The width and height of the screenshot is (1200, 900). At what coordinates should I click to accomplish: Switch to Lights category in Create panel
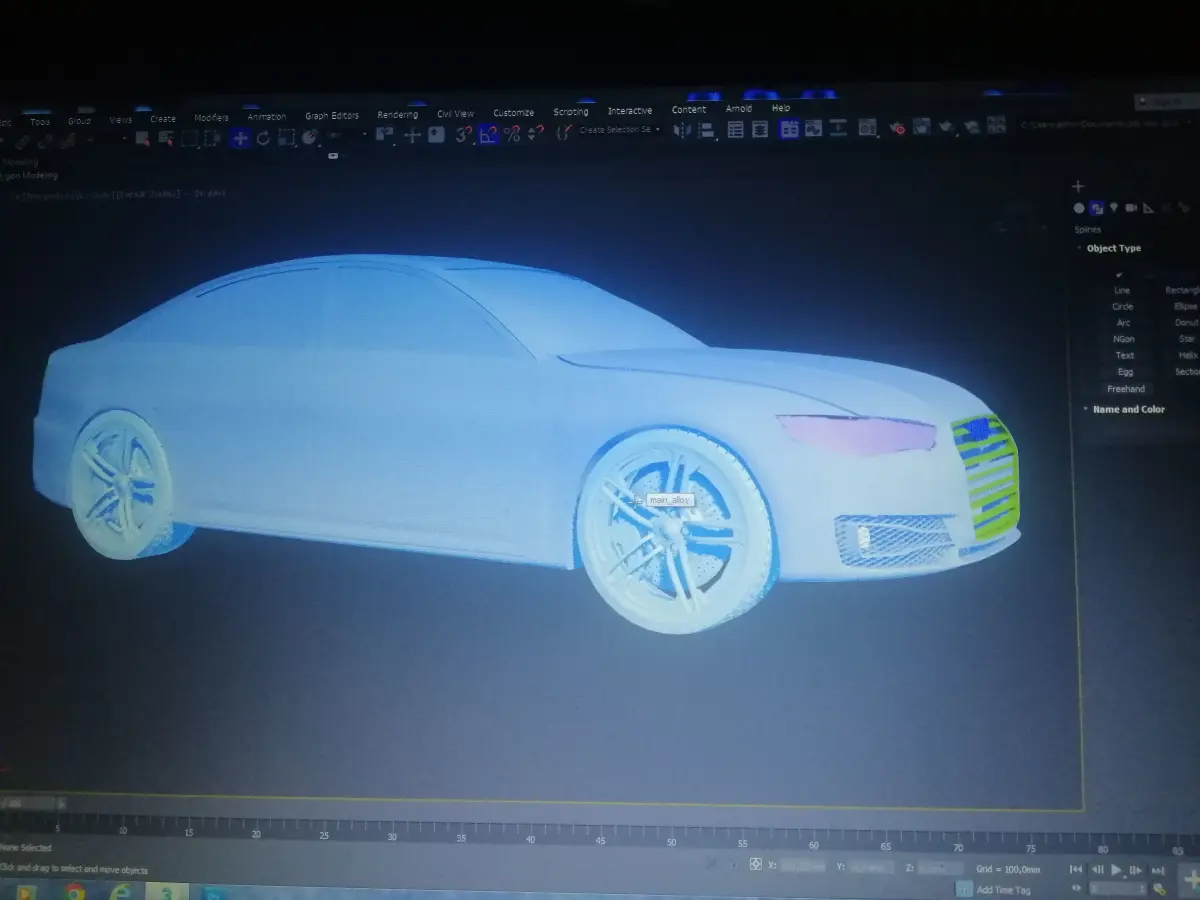point(1113,208)
